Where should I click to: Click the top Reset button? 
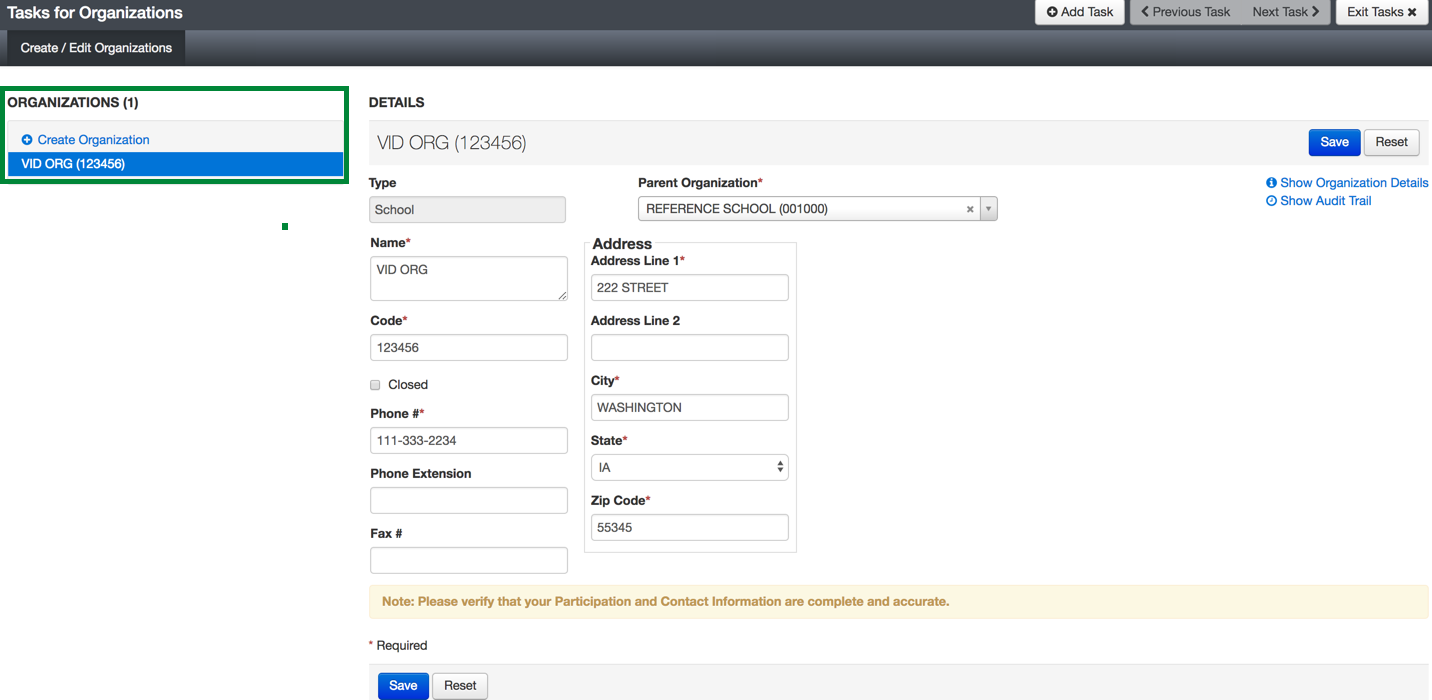pos(1391,142)
